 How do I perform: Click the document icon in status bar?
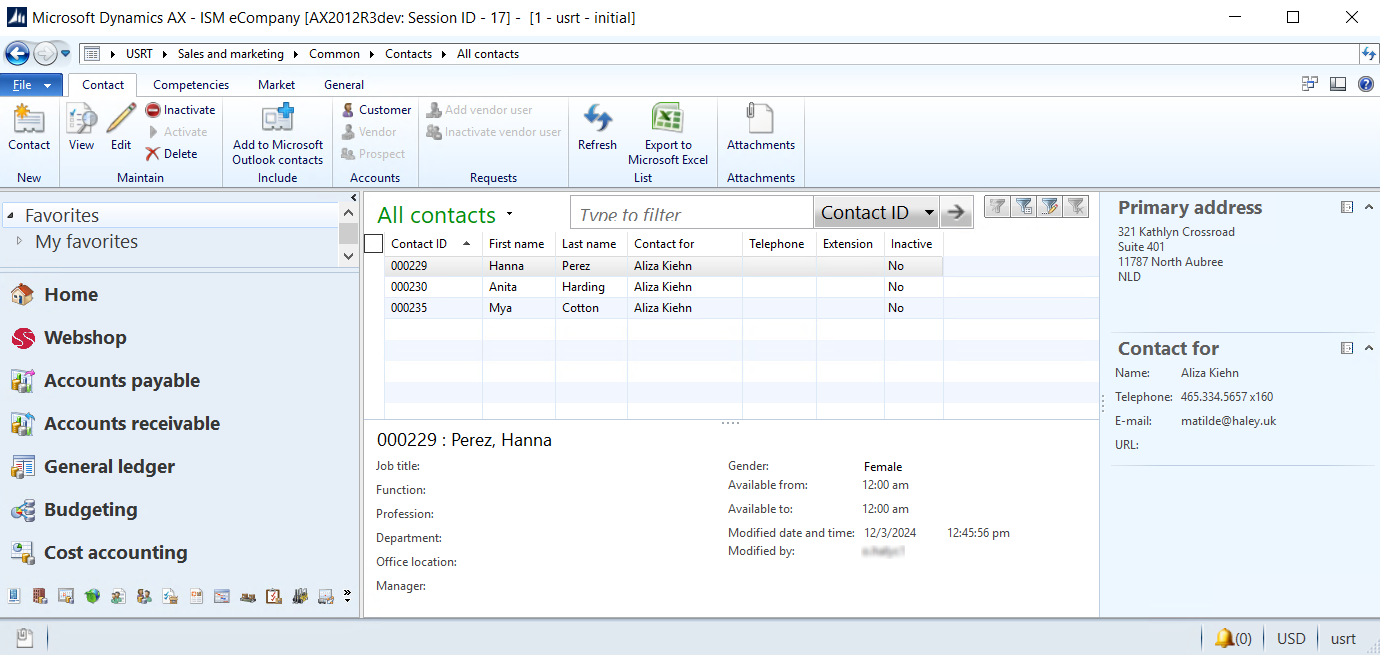pos(26,638)
